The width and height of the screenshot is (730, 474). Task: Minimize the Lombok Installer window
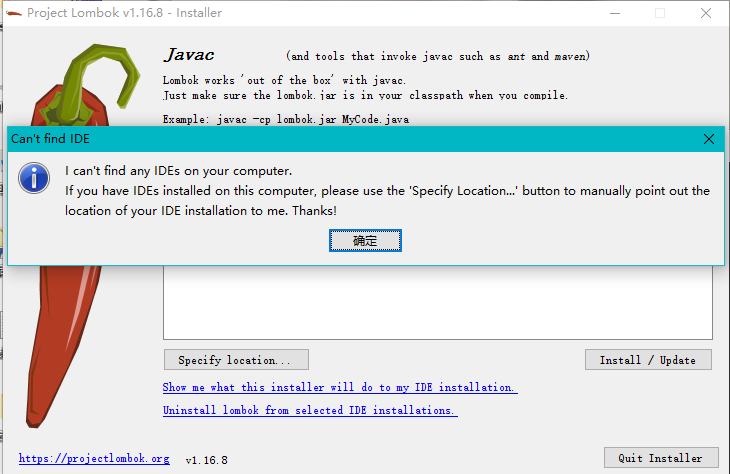point(615,13)
